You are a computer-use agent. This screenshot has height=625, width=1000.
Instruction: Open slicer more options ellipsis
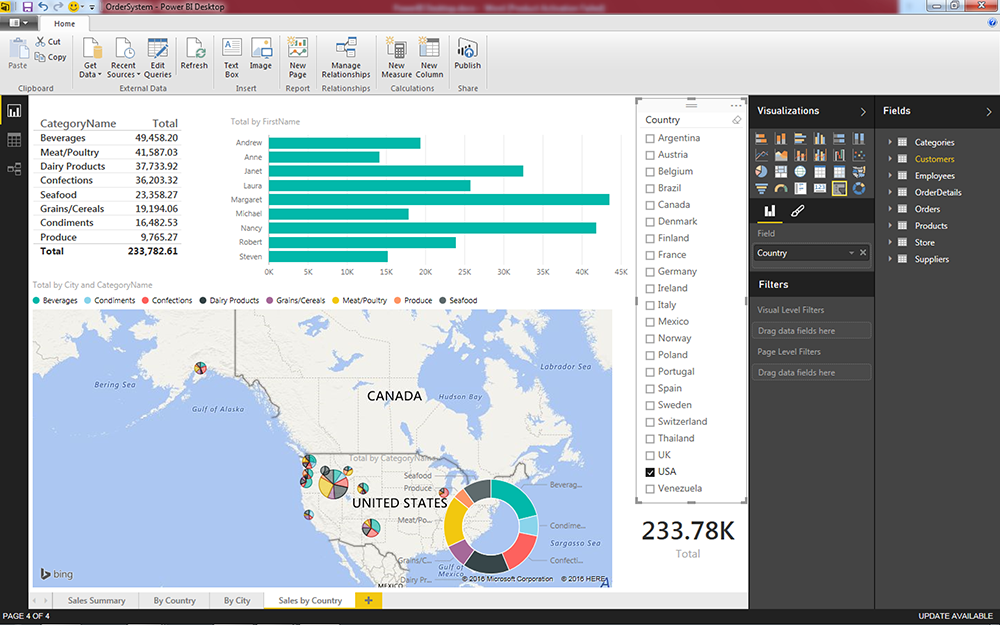[736, 105]
